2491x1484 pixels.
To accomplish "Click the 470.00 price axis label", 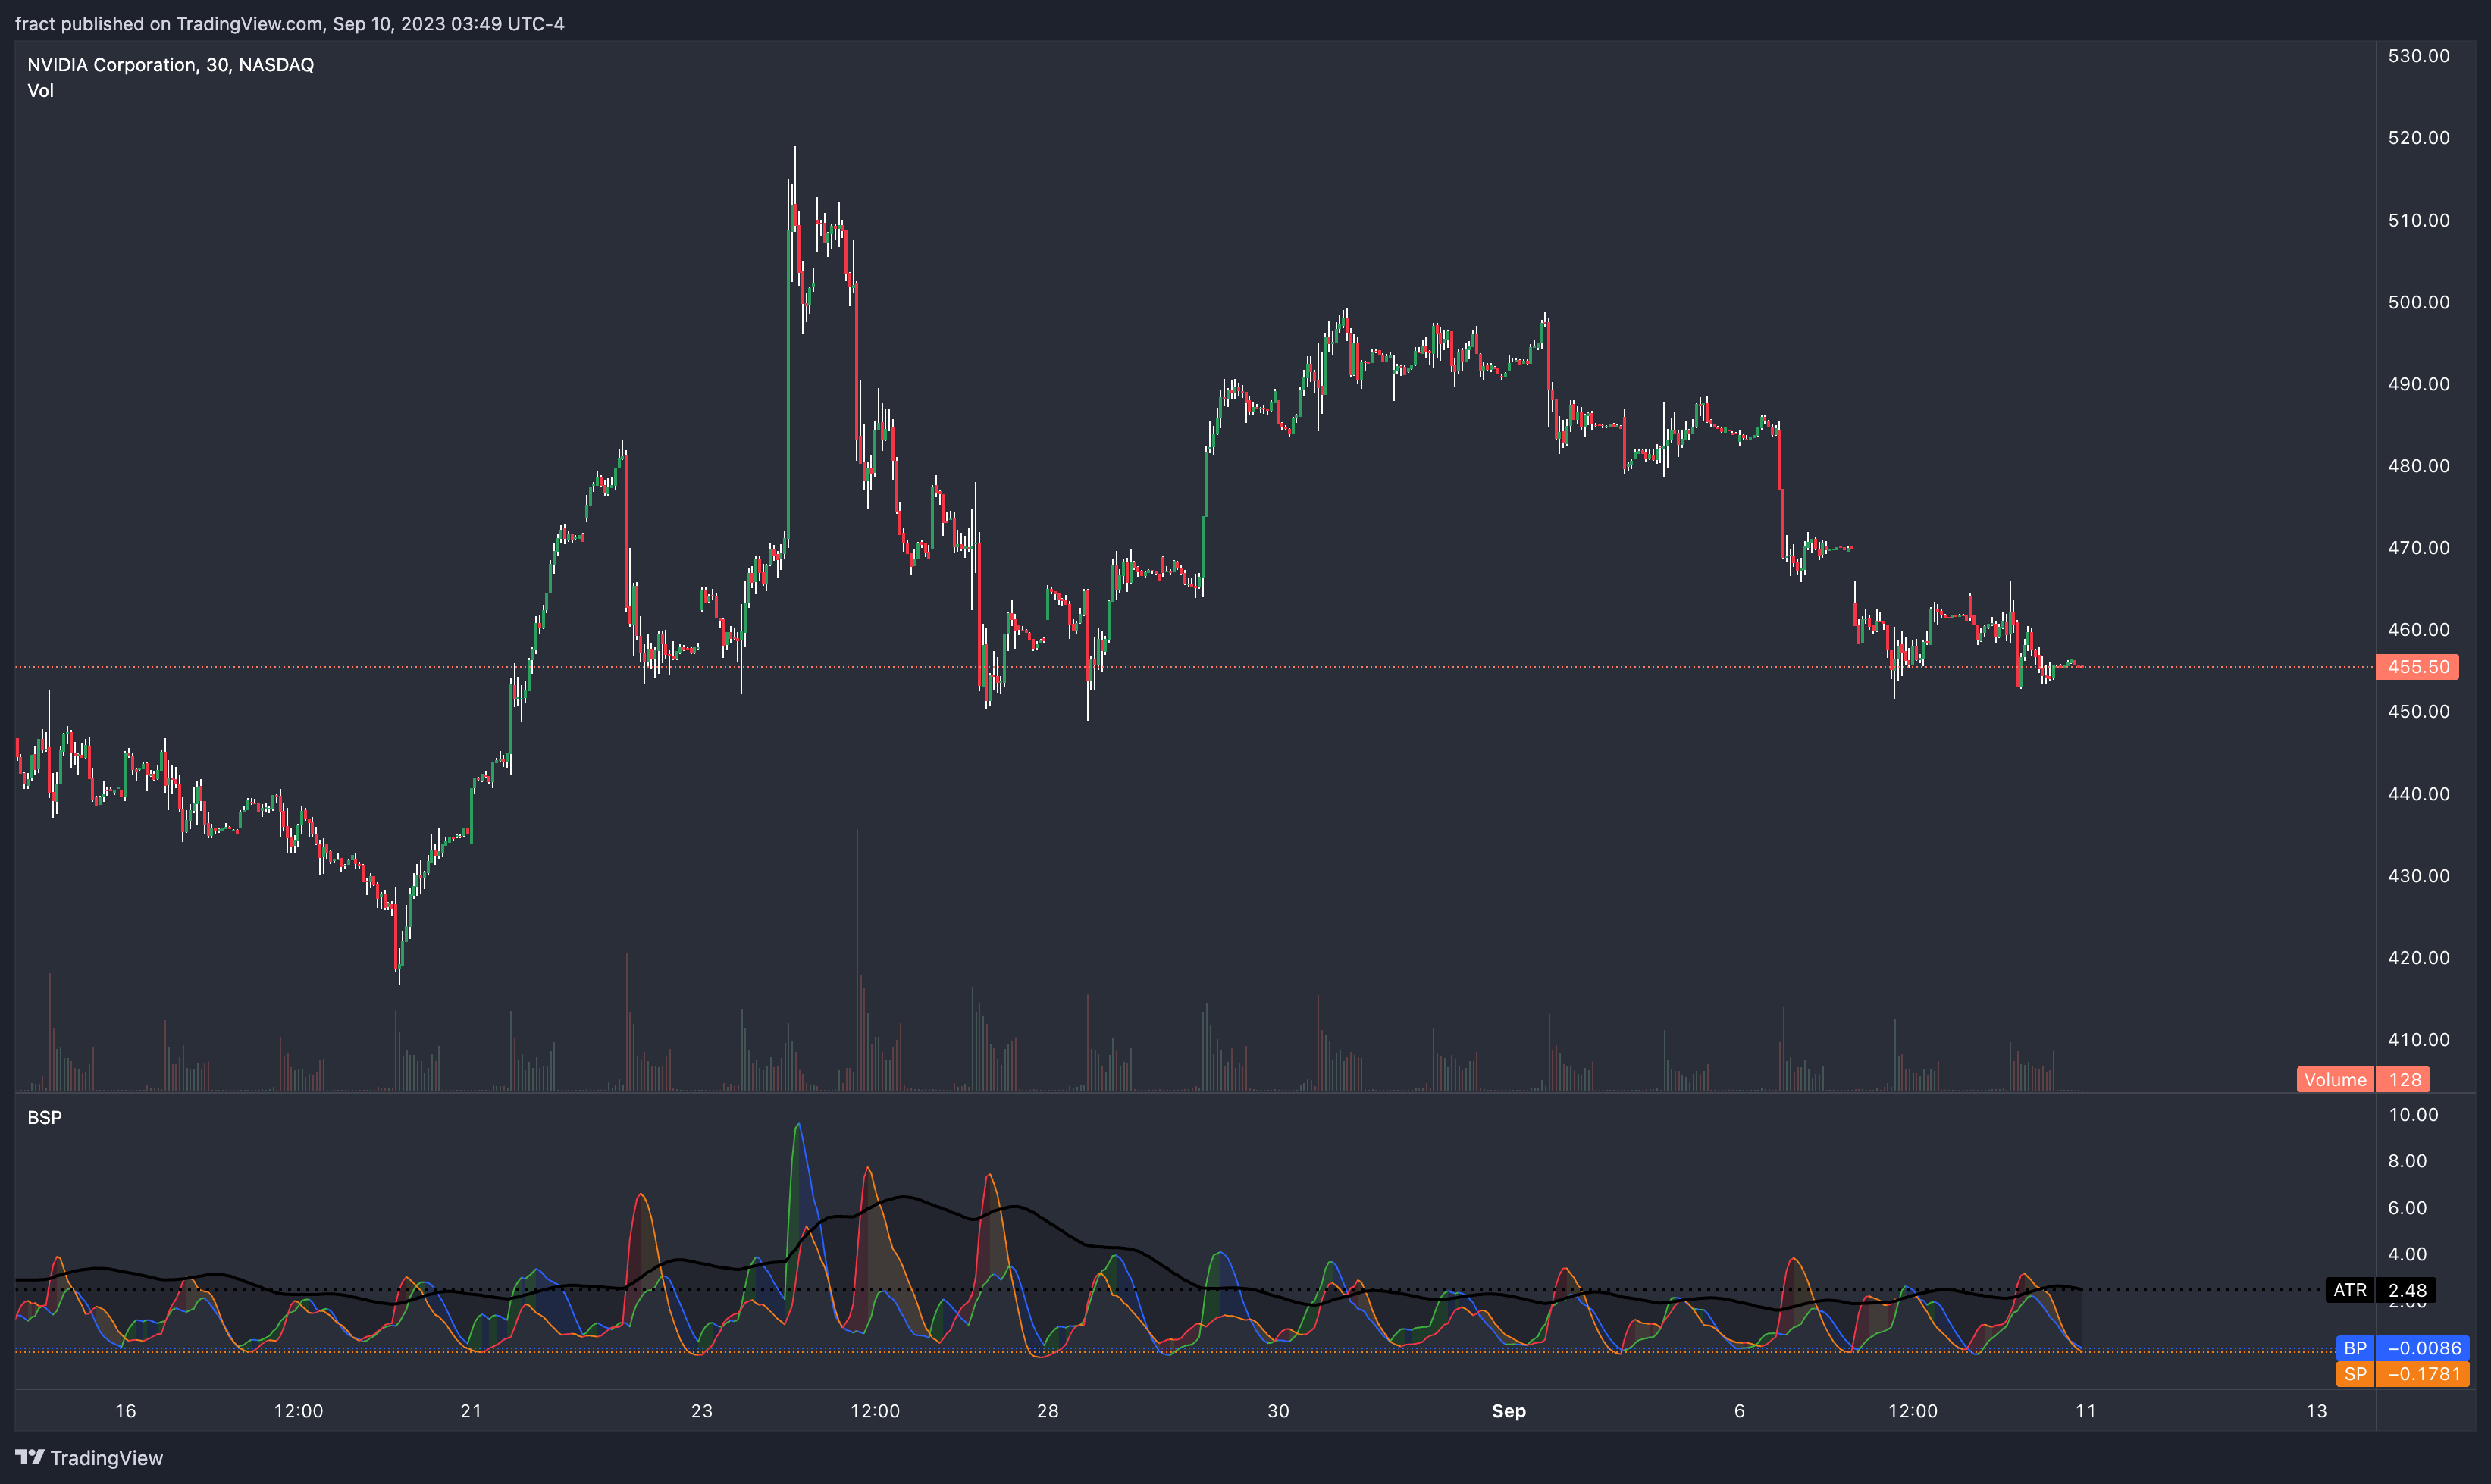I will click(x=2418, y=548).
